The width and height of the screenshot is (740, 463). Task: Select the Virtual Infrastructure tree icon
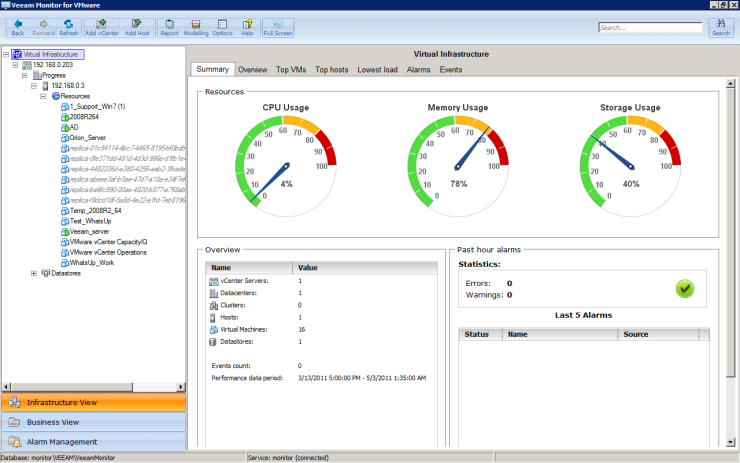point(17,54)
